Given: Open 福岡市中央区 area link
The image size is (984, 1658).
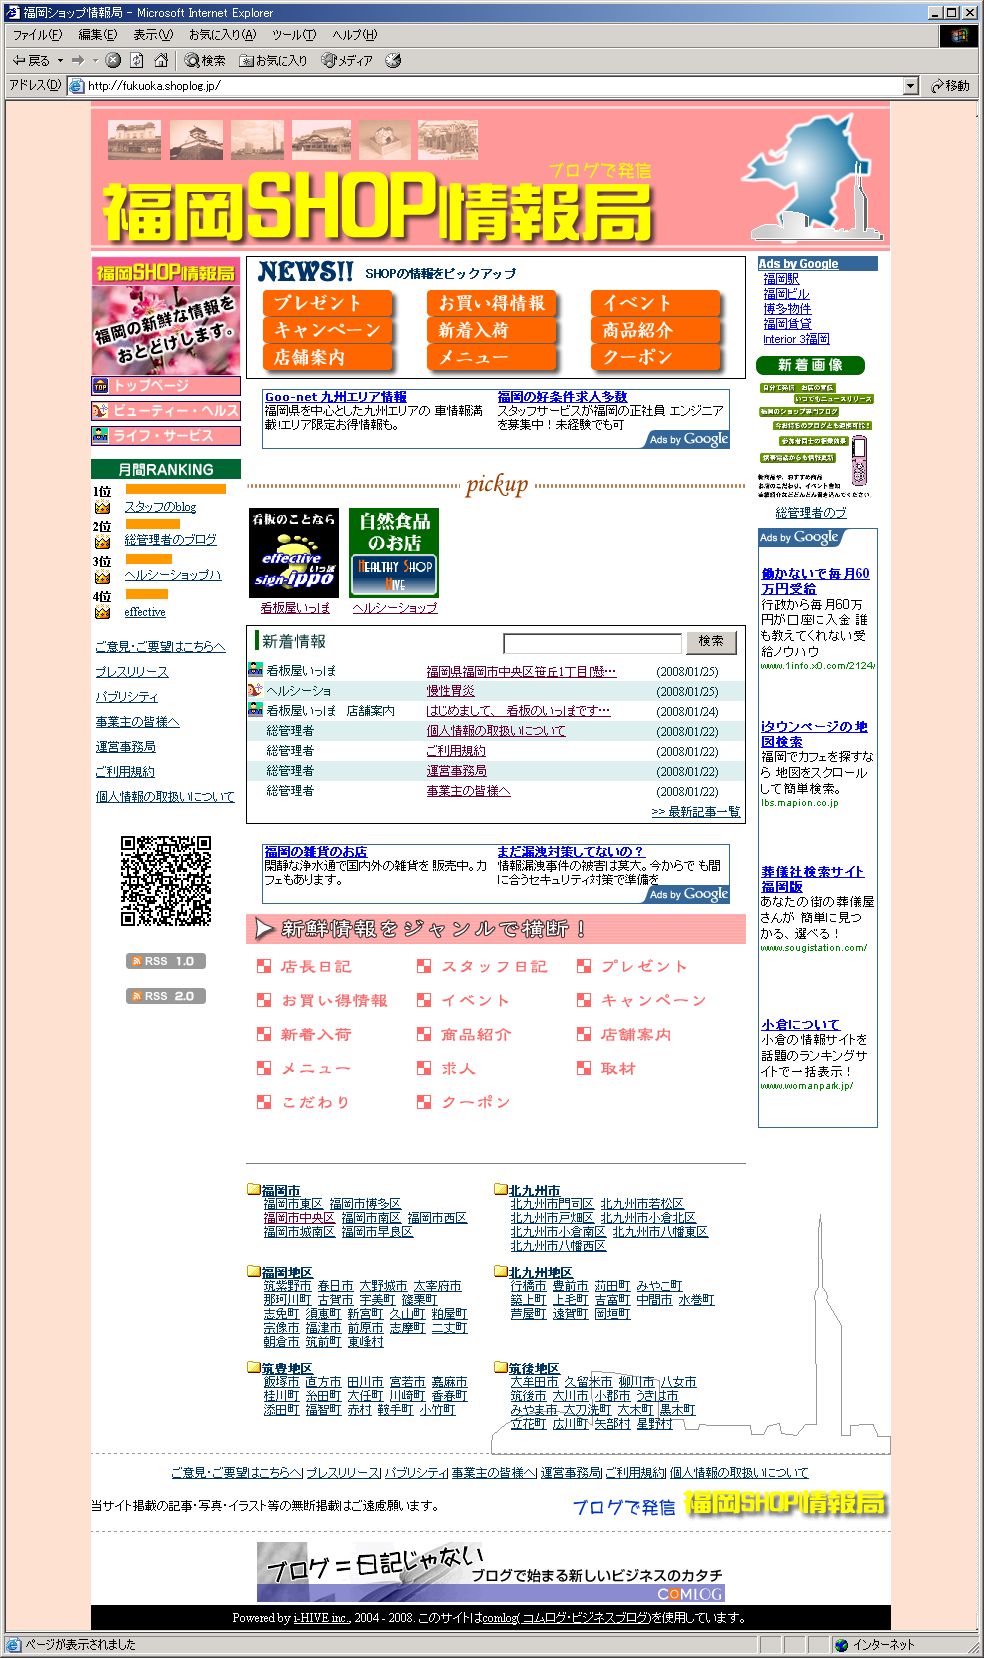Looking at the screenshot, I should pyautogui.click(x=299, y=1218).
